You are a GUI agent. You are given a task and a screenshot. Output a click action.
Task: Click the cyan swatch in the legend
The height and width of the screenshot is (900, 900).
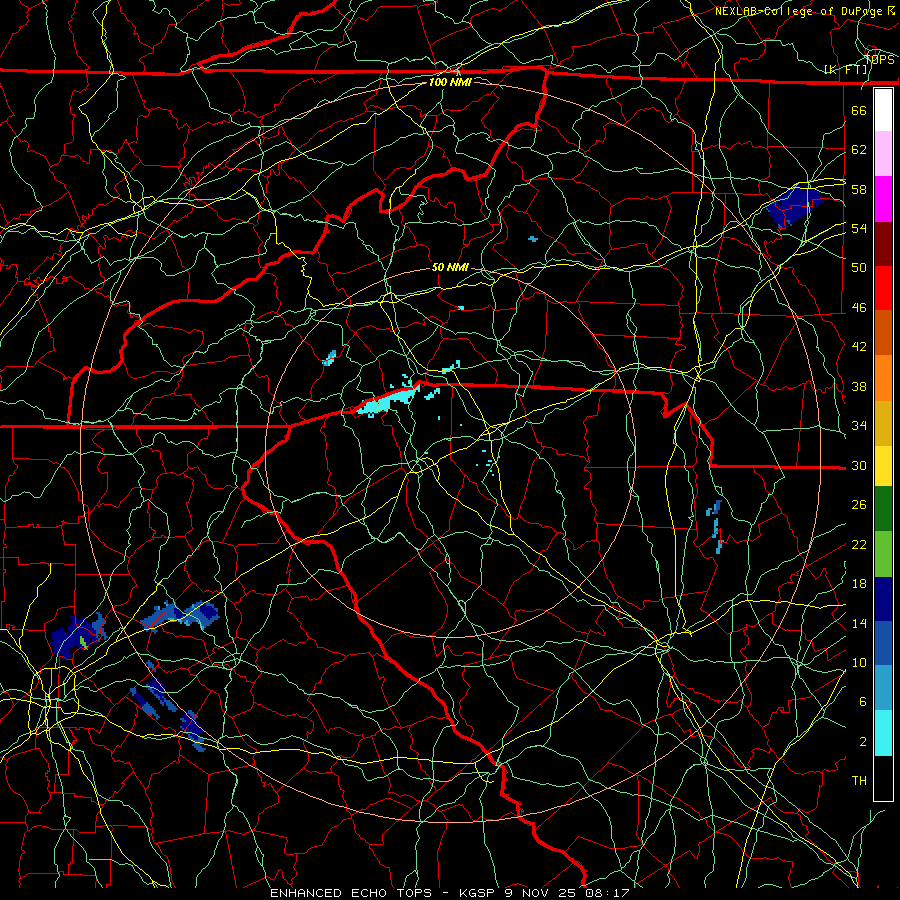[x=883, y=733]
